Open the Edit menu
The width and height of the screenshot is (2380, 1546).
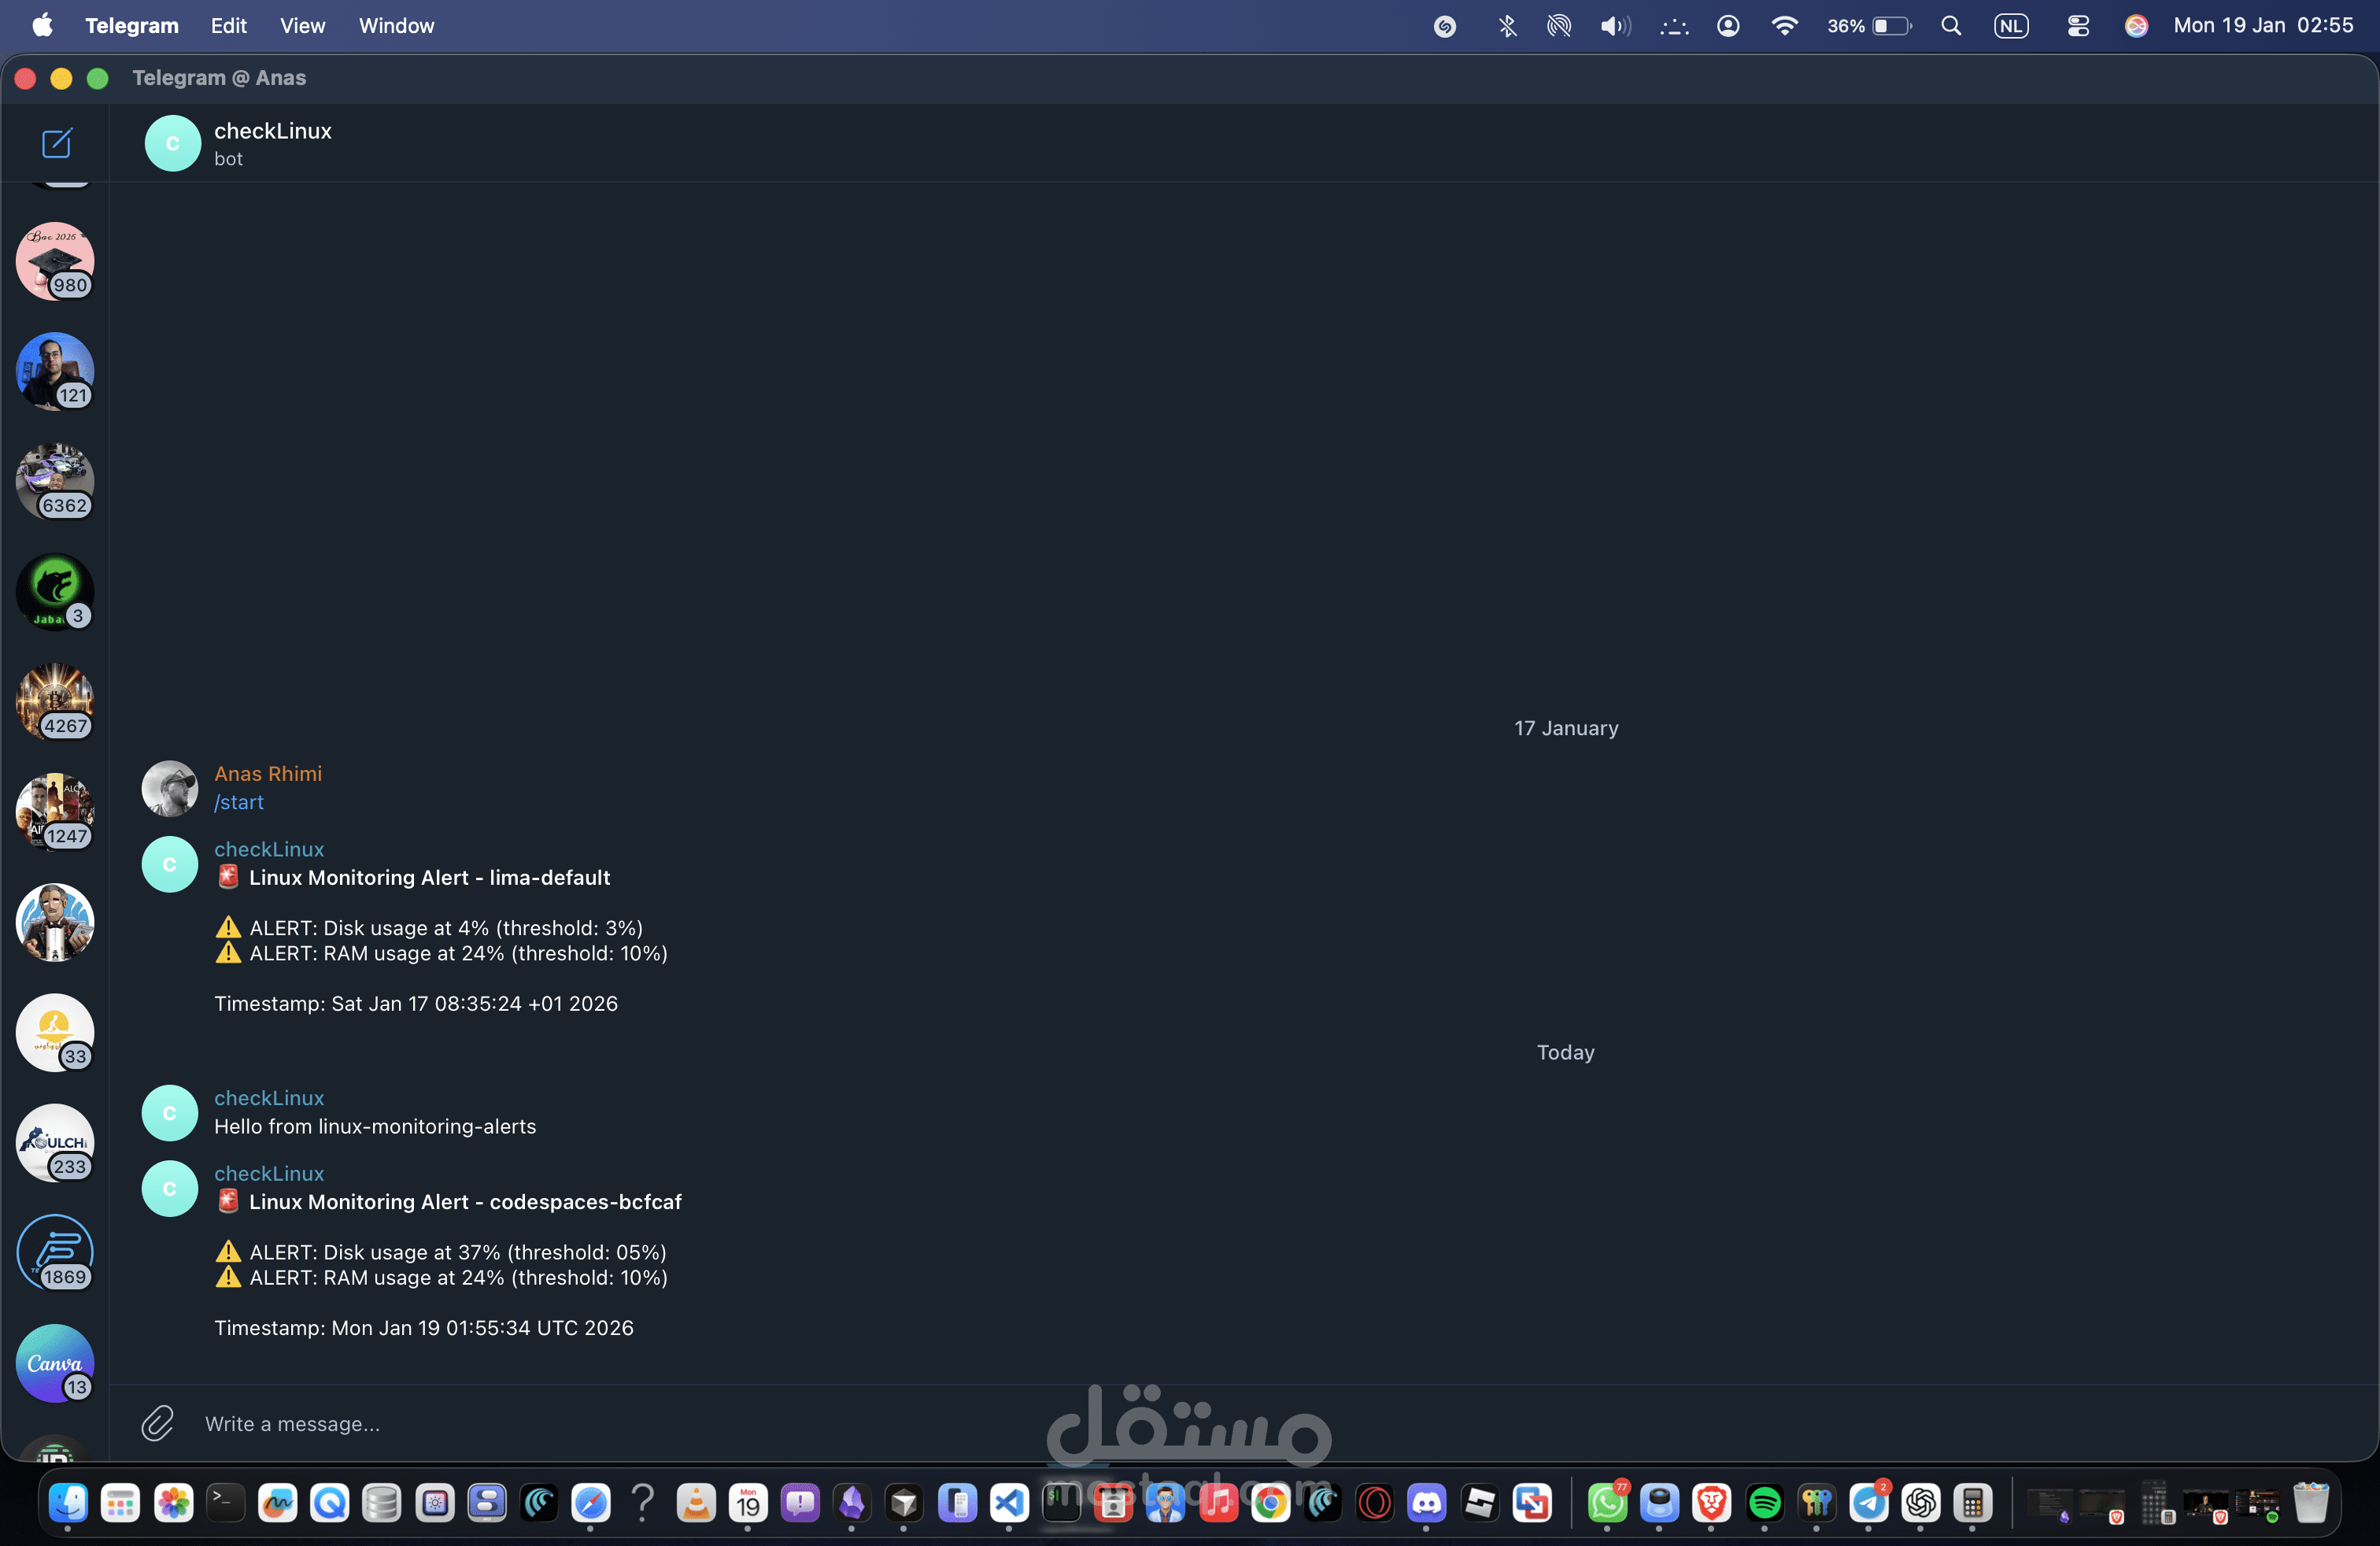pyautogui.click(x=228, y=26)
